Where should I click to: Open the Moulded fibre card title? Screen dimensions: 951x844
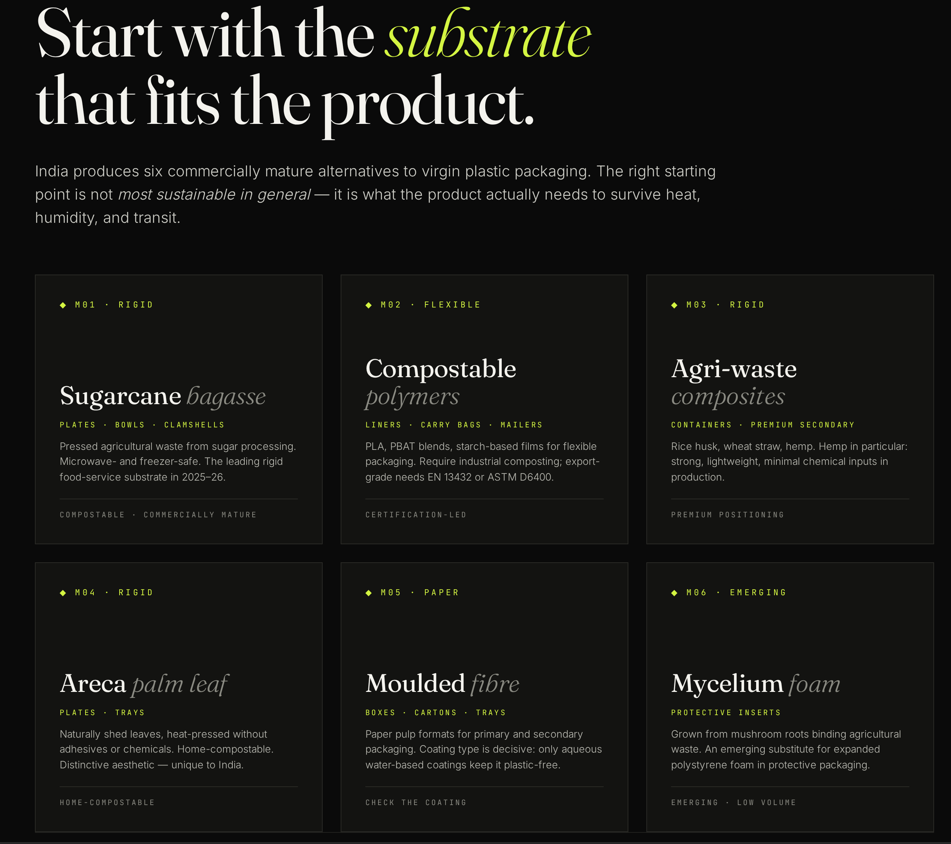442,684
